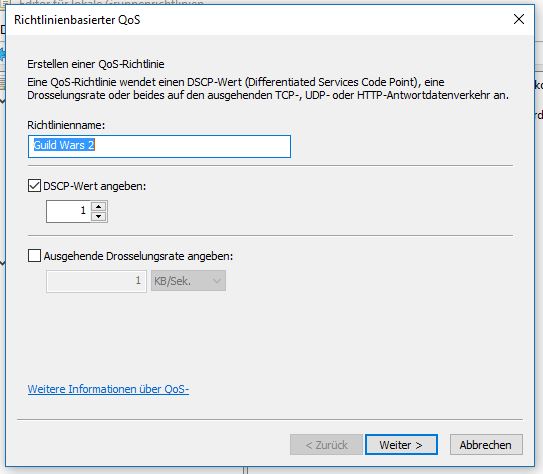Click the 'DSCP-Wert angeben:' label text

click(x=95, y=186)
